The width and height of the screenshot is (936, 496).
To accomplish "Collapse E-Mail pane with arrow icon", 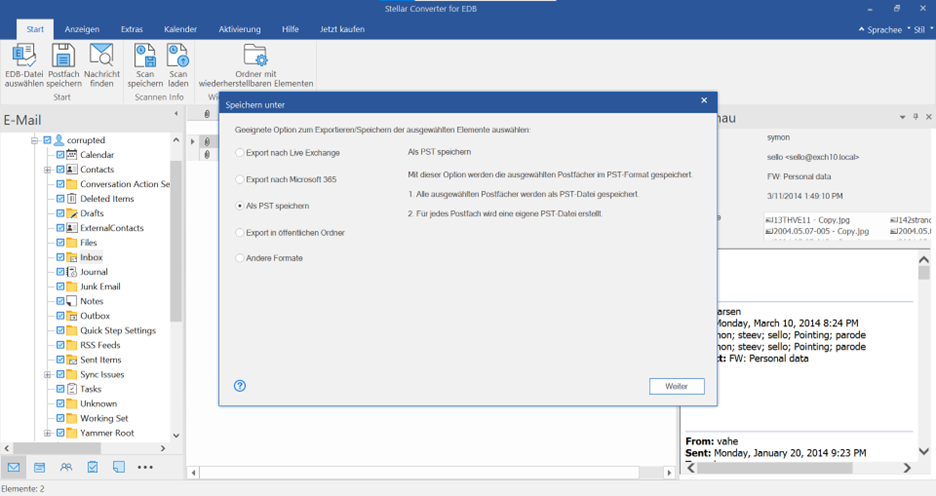I will pos(176,113).
